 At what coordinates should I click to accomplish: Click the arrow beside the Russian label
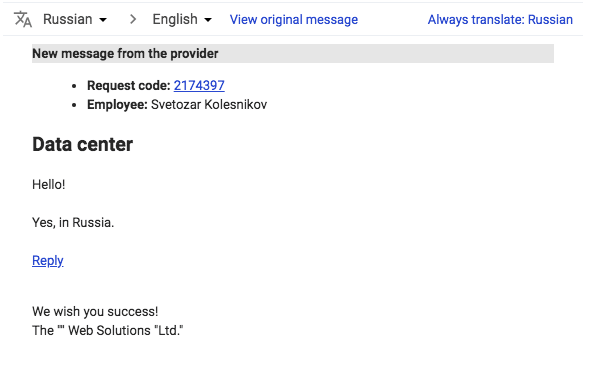(103, 20)
